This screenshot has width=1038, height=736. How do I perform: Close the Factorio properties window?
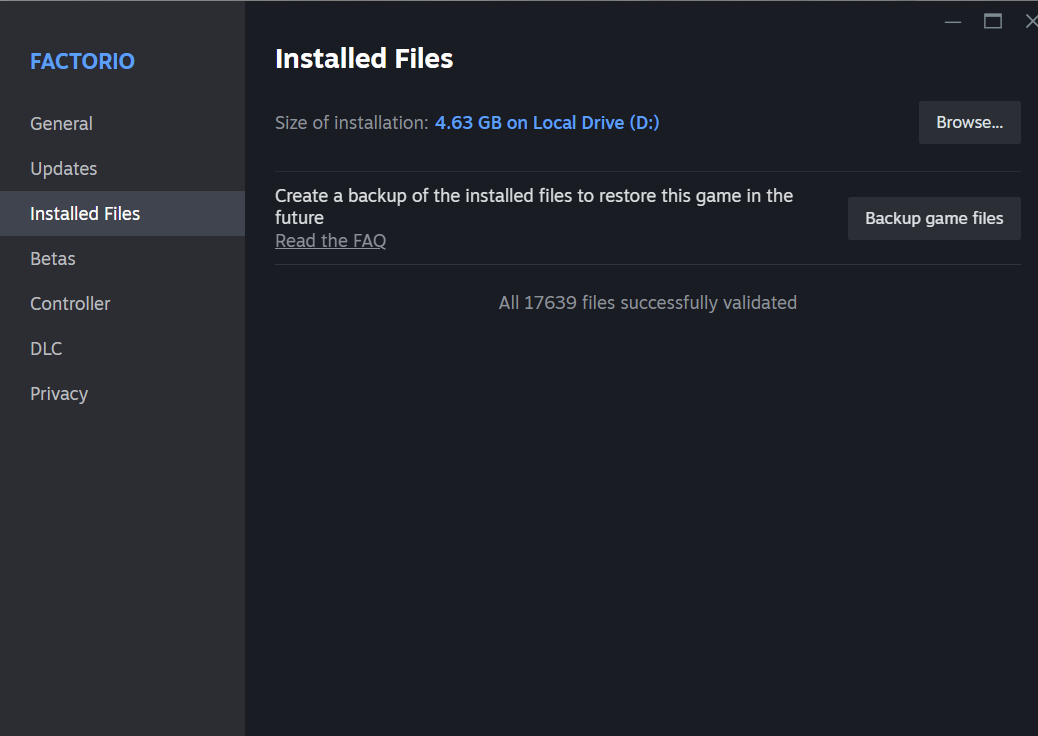[1030, 21]
